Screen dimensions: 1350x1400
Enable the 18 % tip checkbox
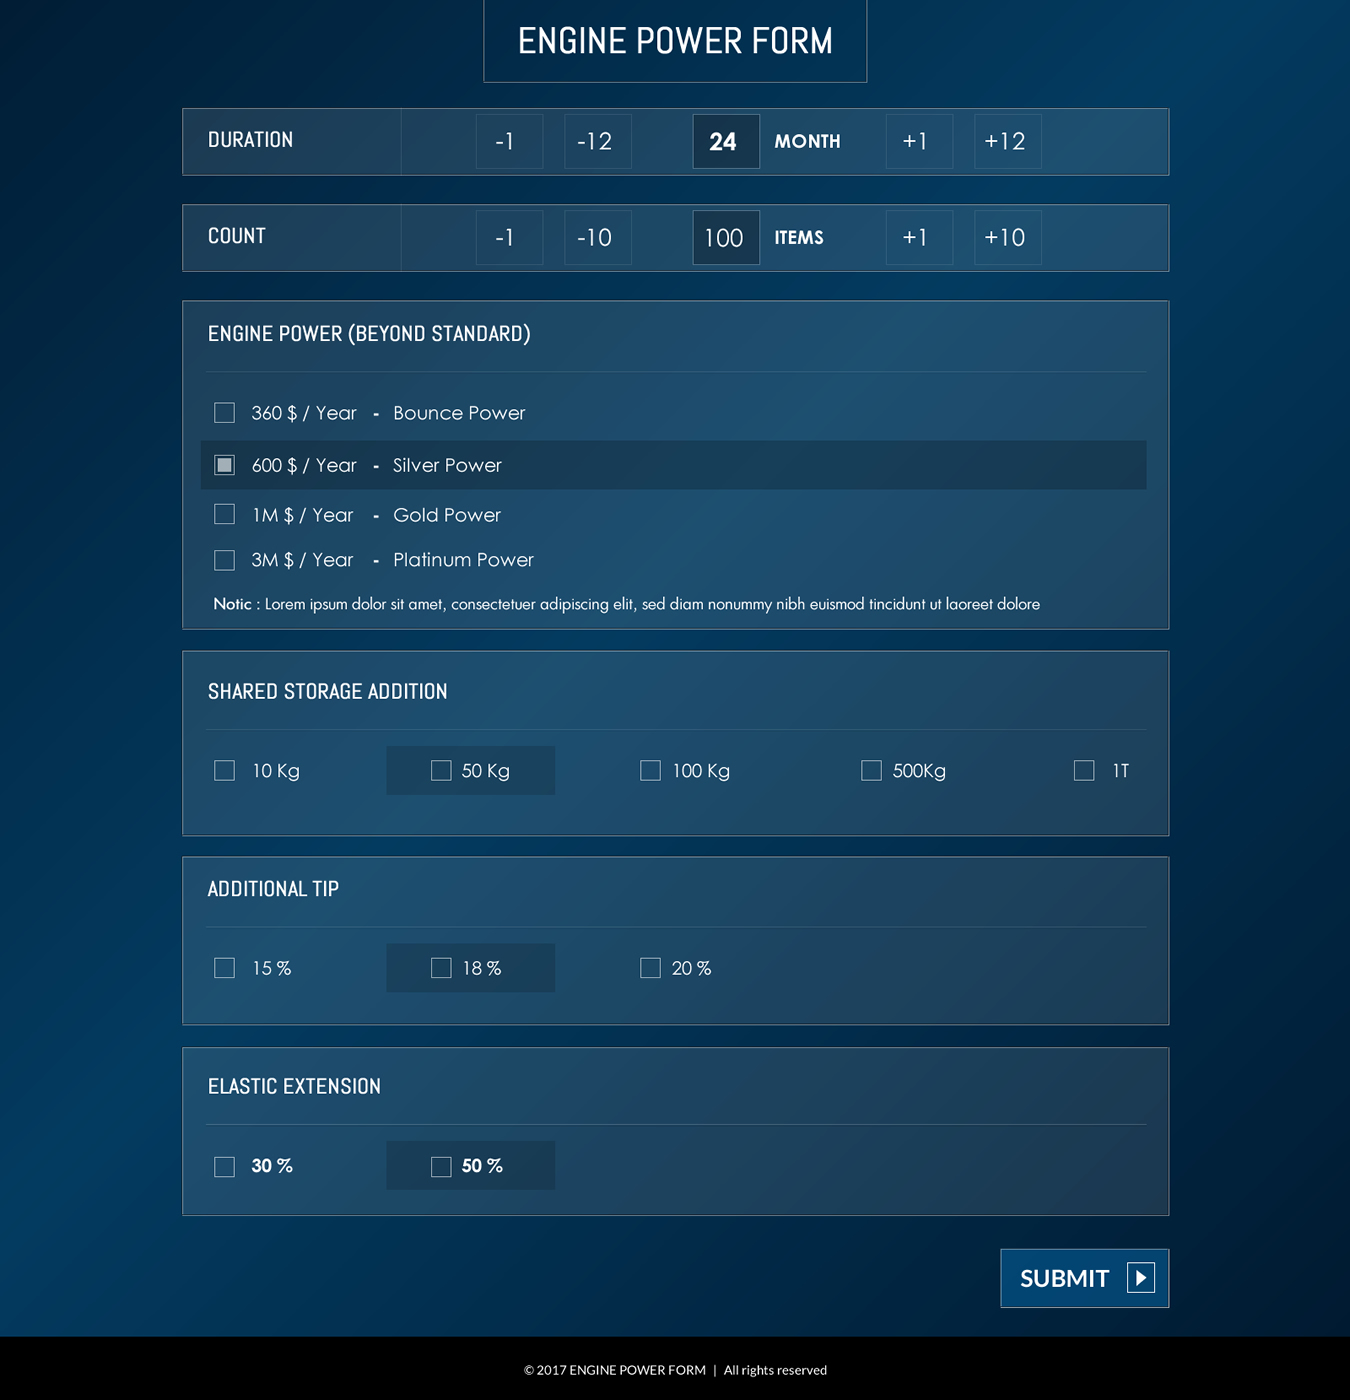click(441, 968)
